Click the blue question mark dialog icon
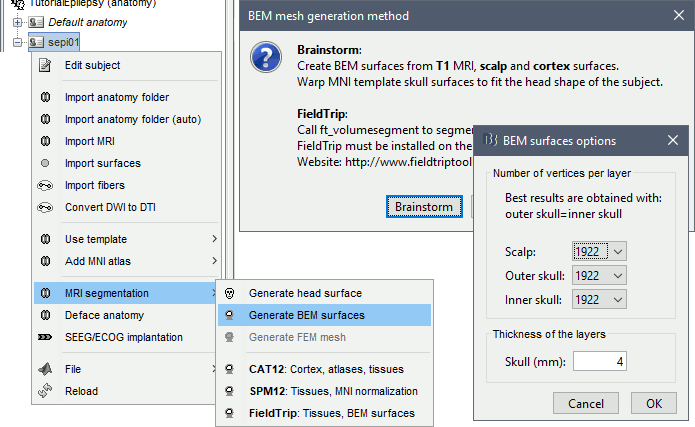 (x=265, y=59)
